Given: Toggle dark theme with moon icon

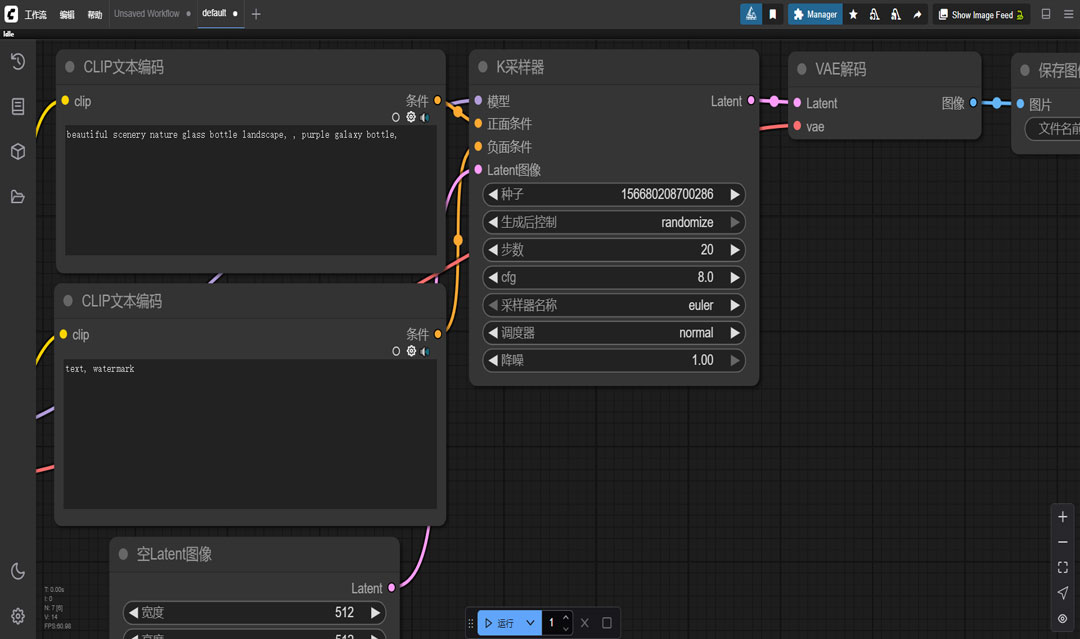Looking at the screenshot, I should (17, 571).
